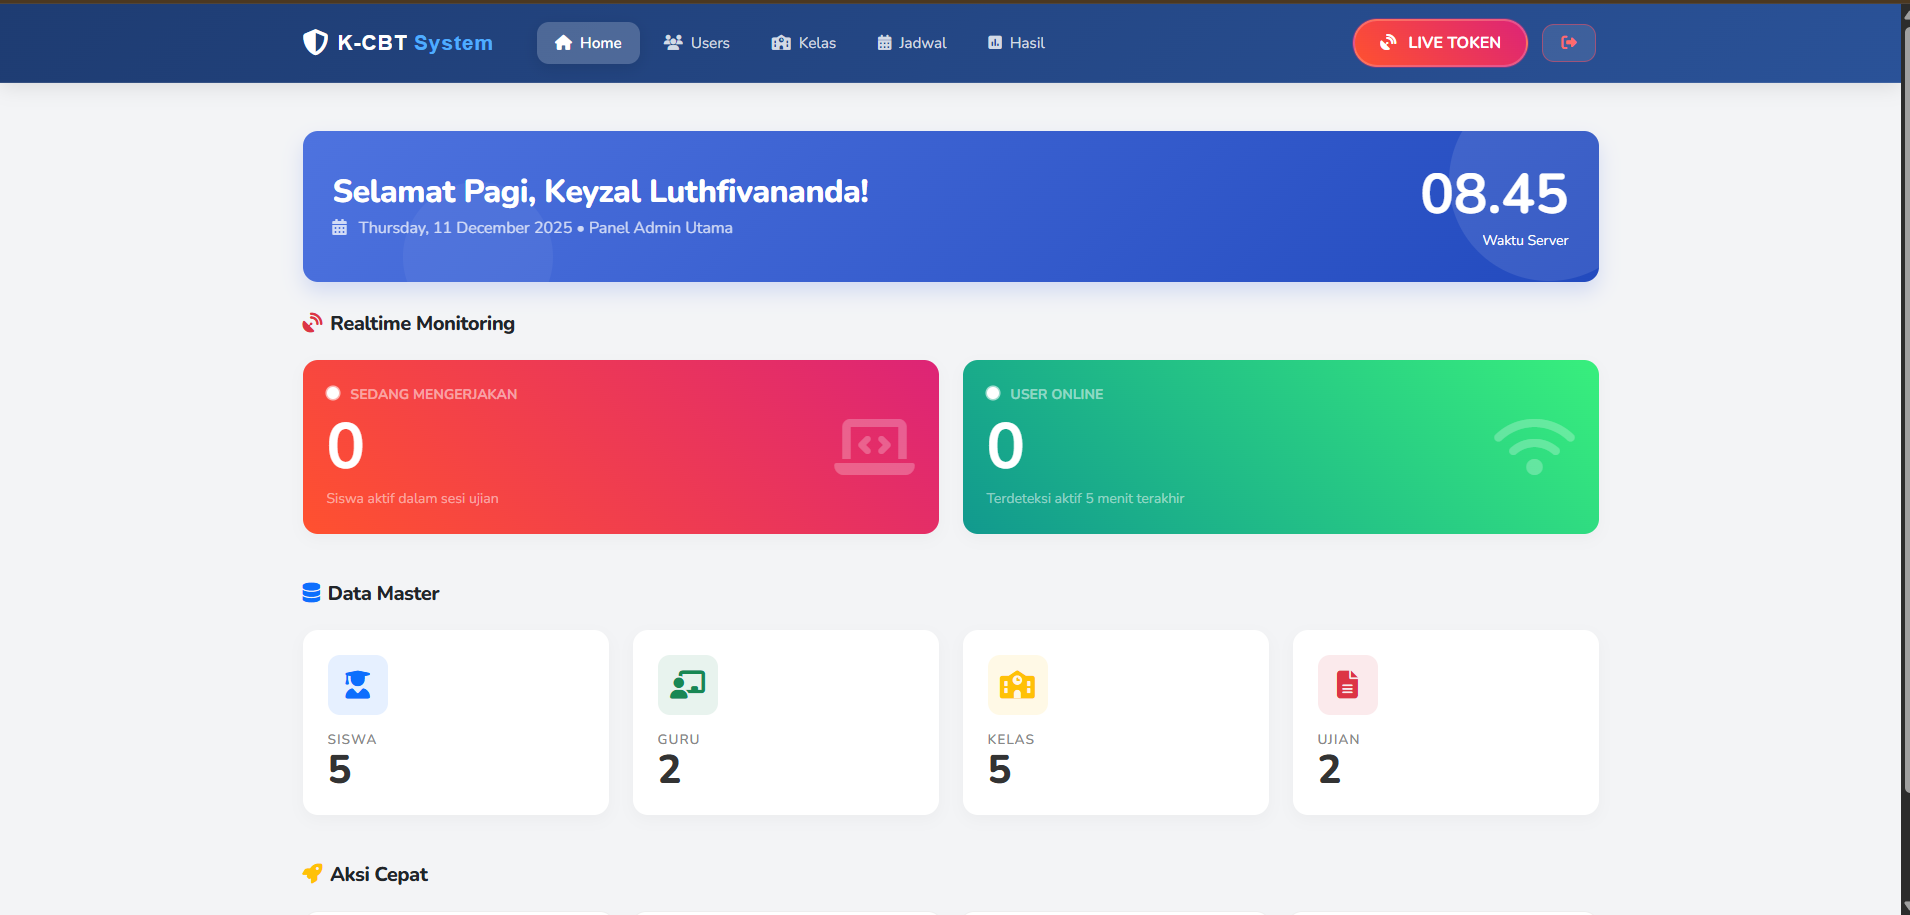The image size is (1910, 915).
Task: Open the Hasil results menu
Action: click(1016, 43)
